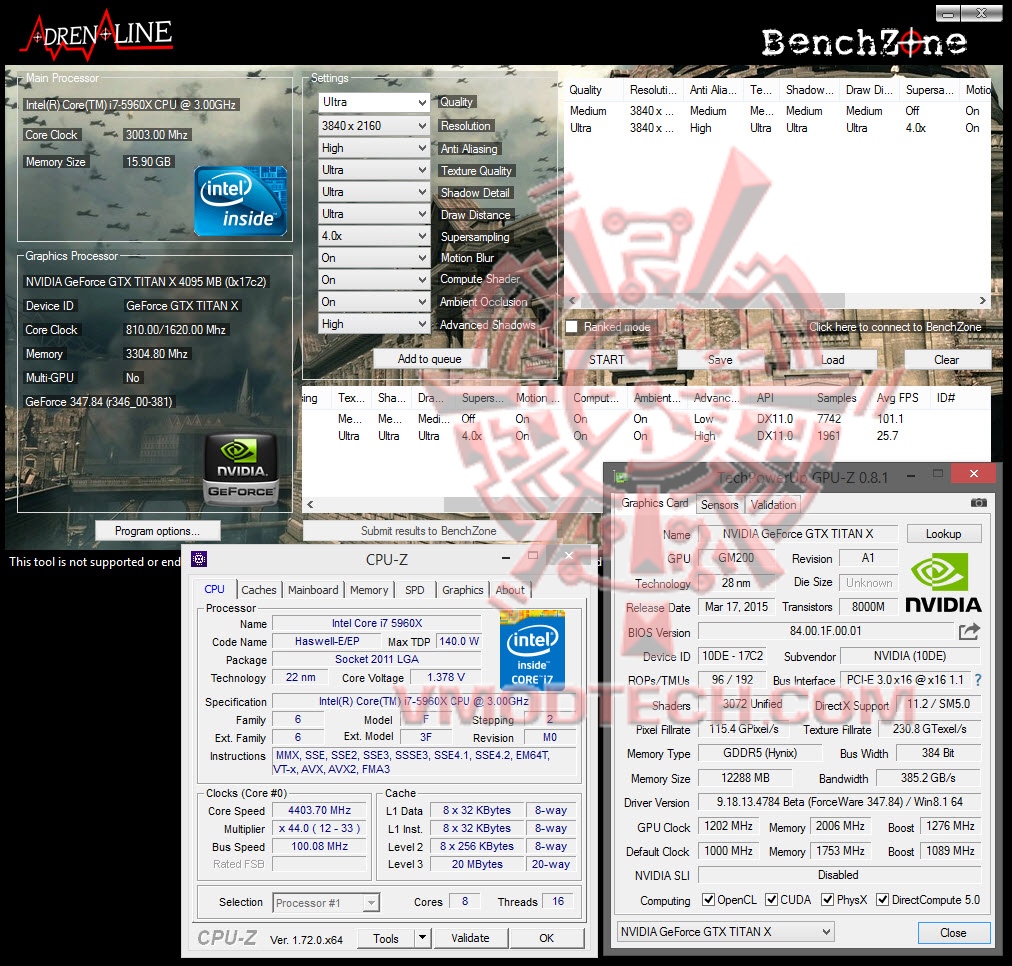
Task: Expand the Shadow Detail dropdown
Action: pos(374,192)
